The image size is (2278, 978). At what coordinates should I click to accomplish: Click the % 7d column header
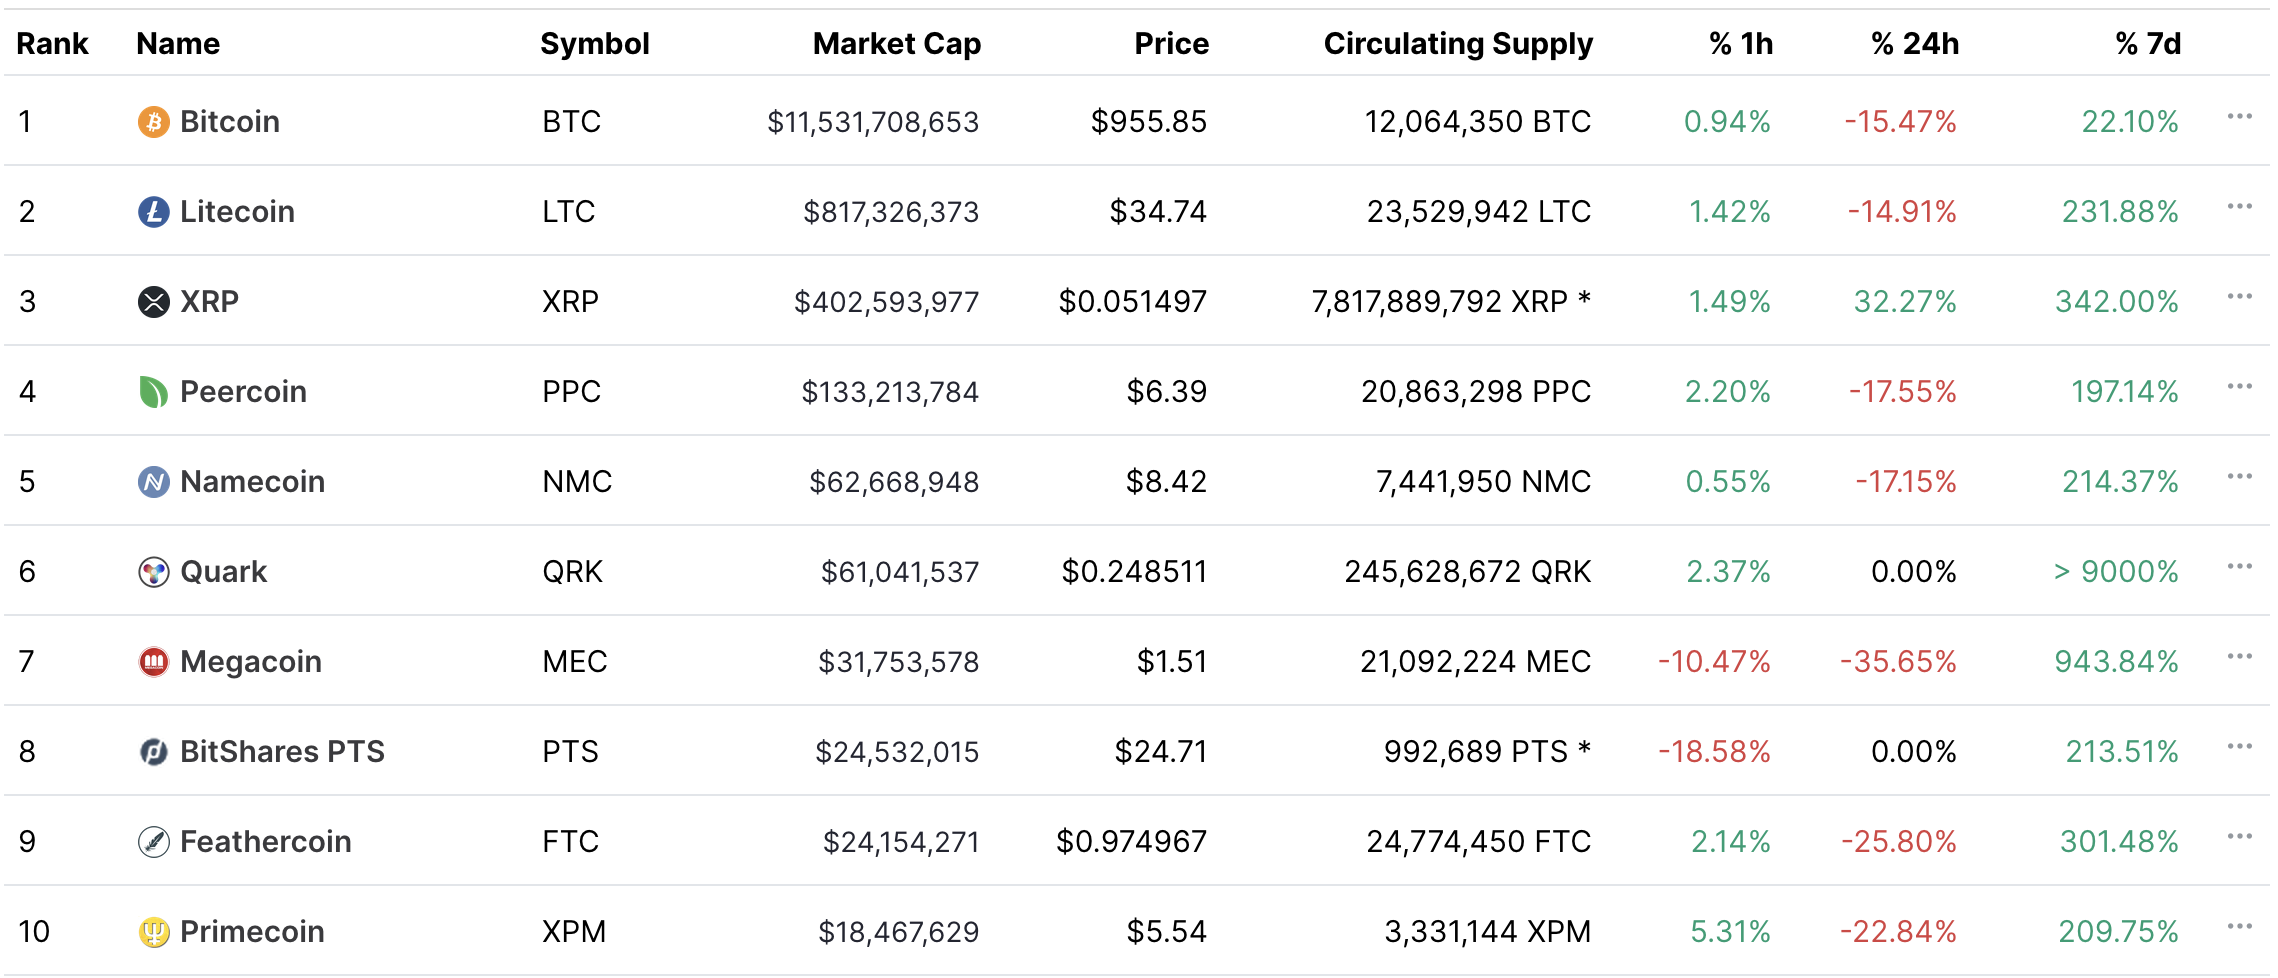(x=2146, y=44)
